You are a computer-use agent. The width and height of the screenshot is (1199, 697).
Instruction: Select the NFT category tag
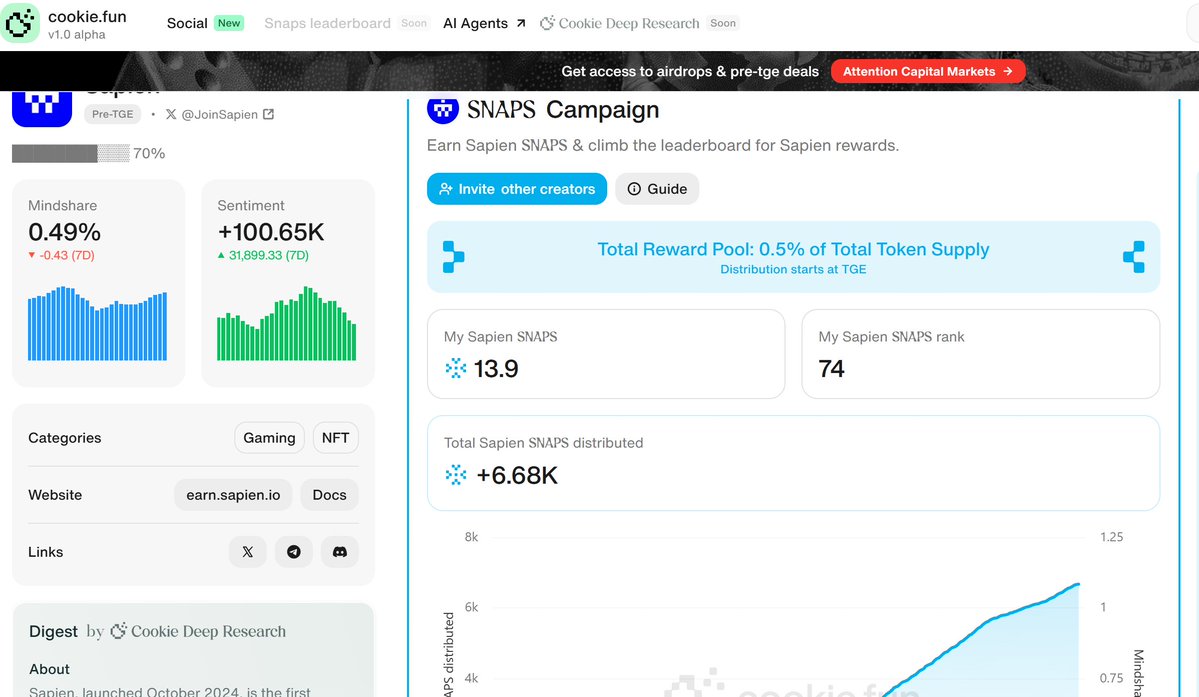tap(336, 438)
